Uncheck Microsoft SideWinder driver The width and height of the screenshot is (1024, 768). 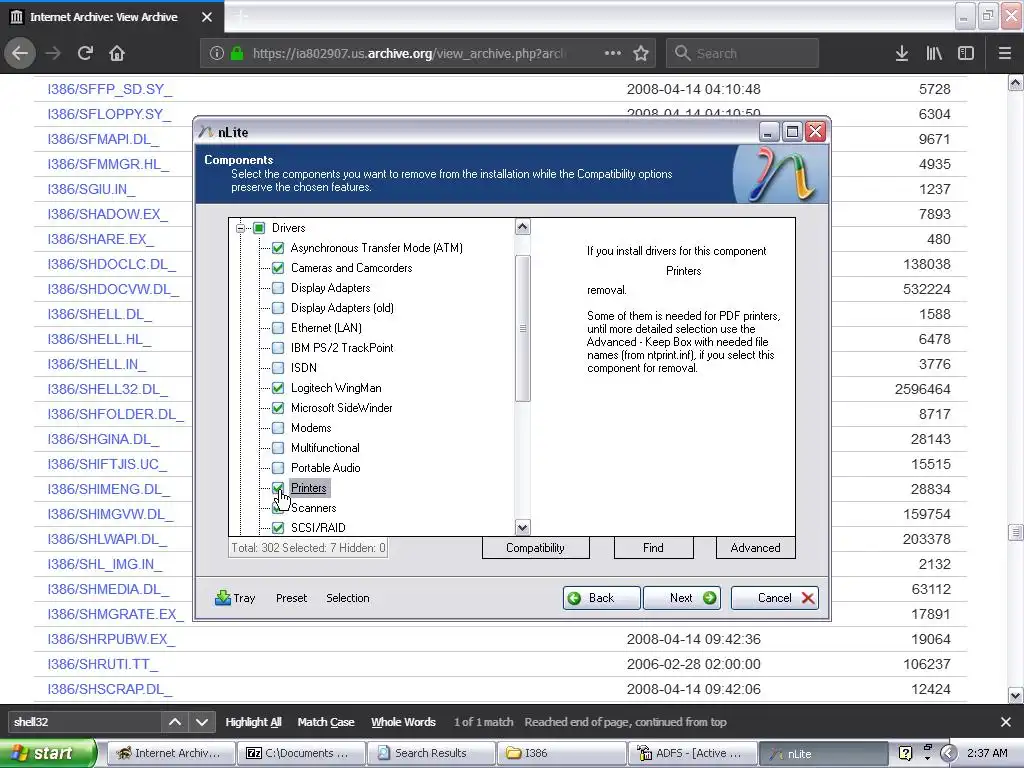(278, 408)
